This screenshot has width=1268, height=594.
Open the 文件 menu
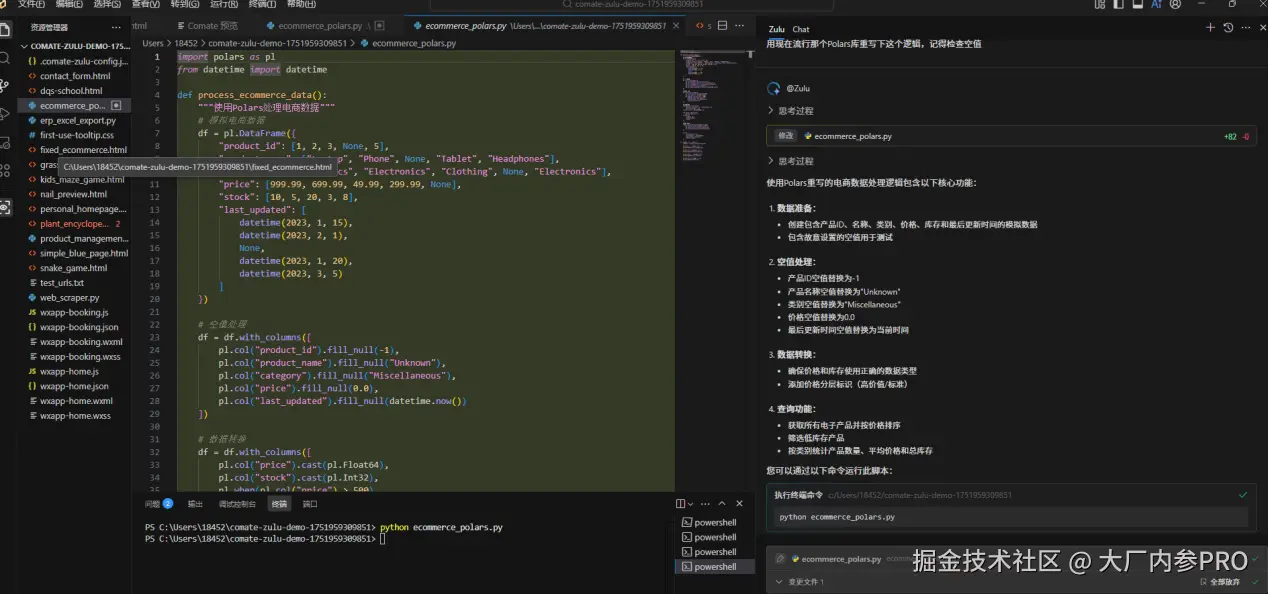tap(31, 5)
